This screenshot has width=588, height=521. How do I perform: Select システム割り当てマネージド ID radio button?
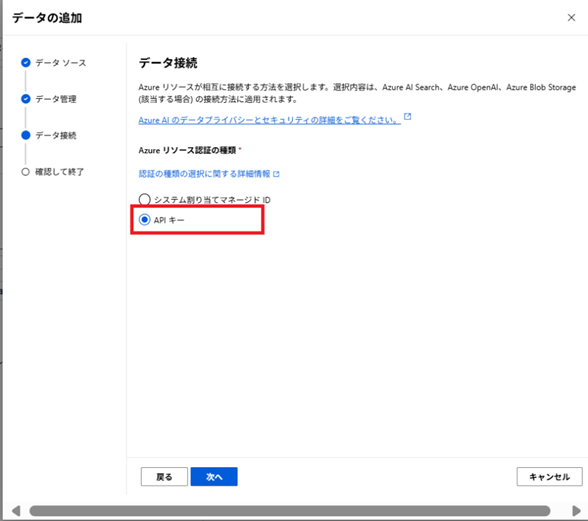pyautogui.click(x=145, y=199)
